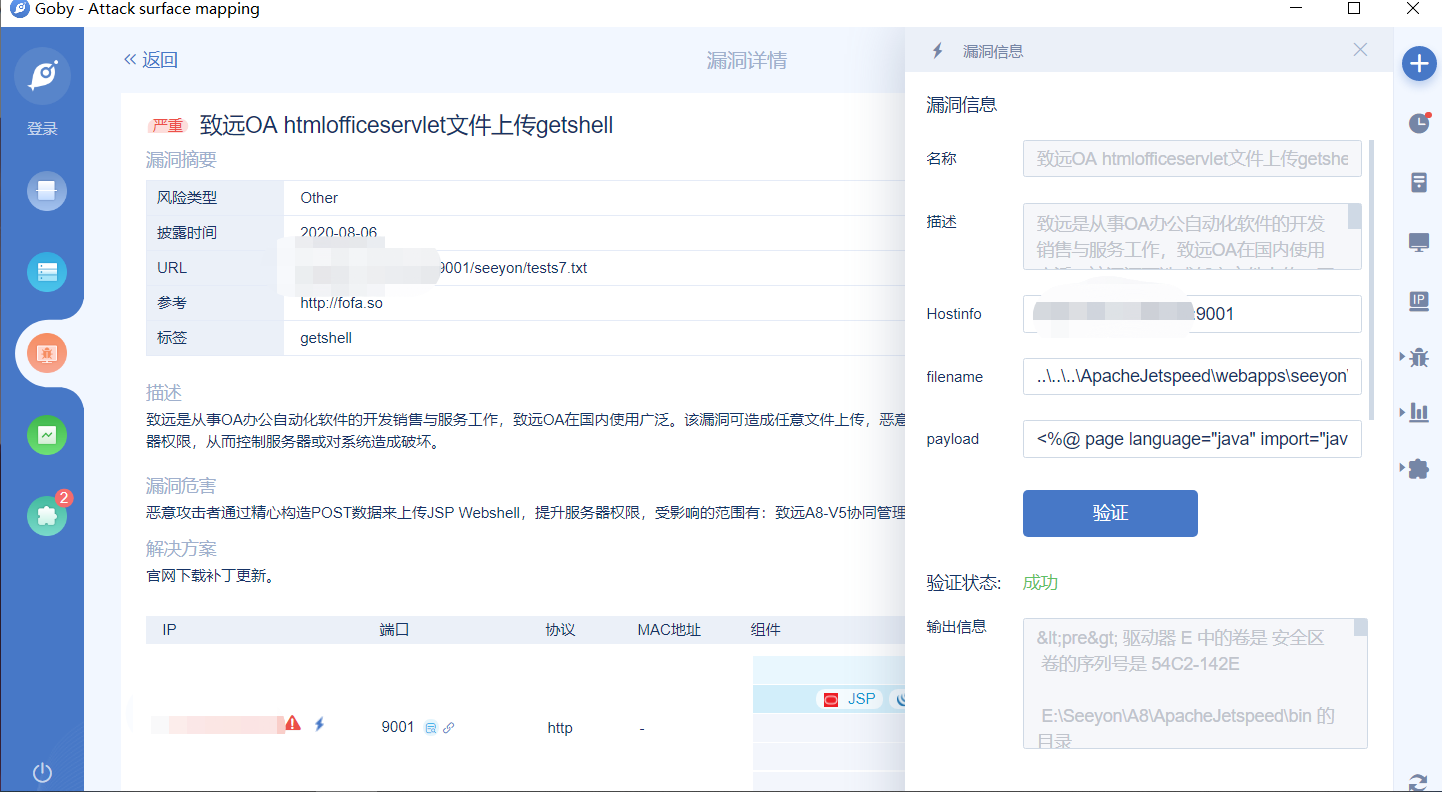Click the 漏洞摘要 section heading

coord(181,160)
